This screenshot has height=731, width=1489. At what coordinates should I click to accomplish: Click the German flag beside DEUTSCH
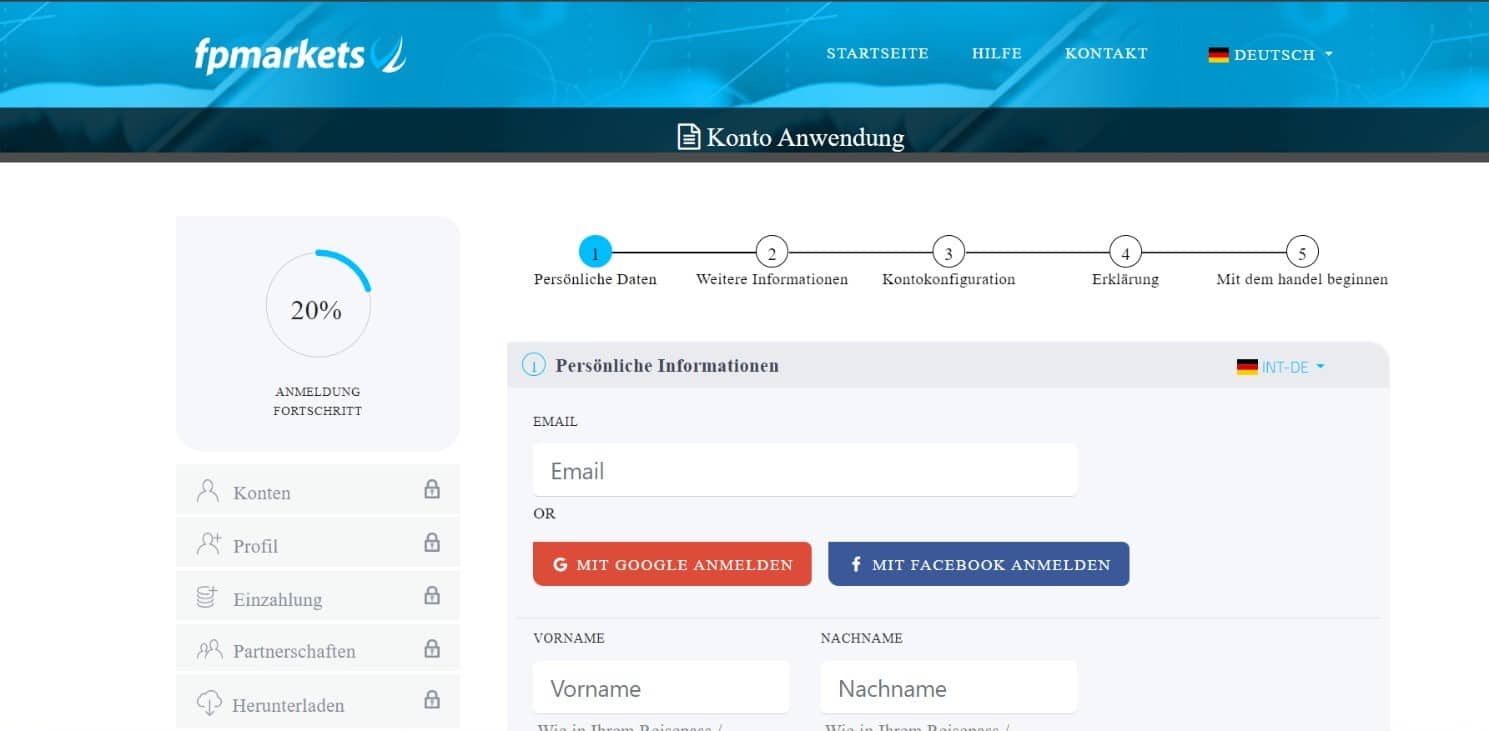[1218, 55]
